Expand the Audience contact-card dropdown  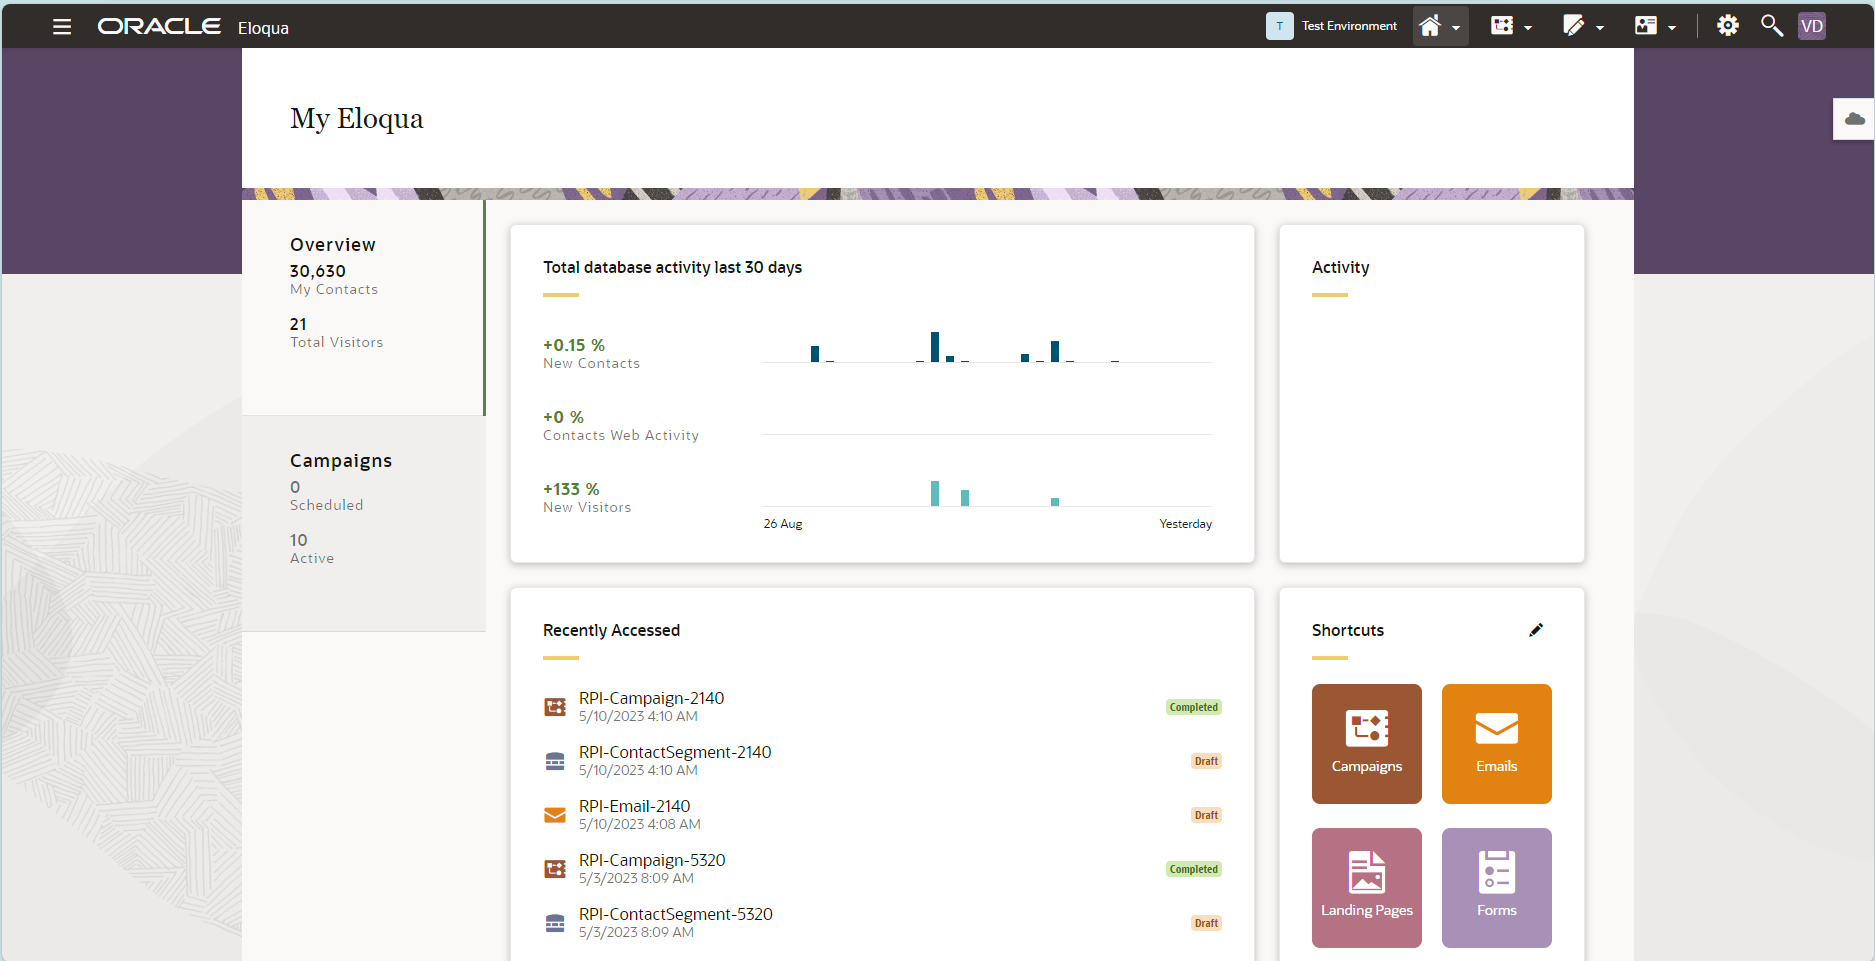[x=1655, y=26]
